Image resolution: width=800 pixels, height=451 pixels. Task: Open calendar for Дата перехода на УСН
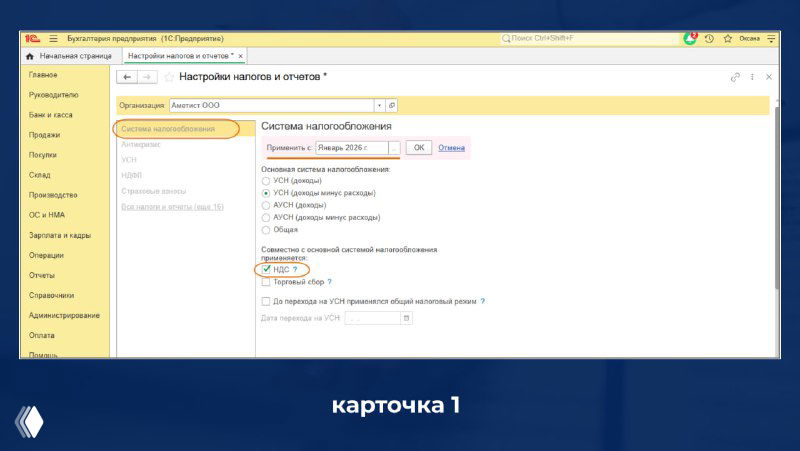click(407, 318)
